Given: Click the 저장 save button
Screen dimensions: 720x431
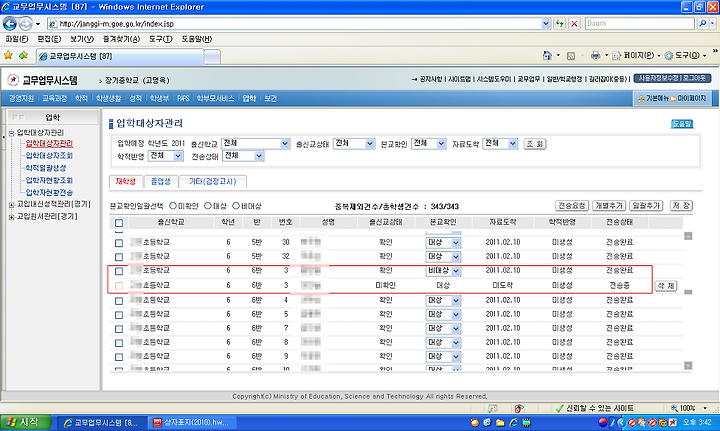Looking at the screenshot, I should pos(681,206).
